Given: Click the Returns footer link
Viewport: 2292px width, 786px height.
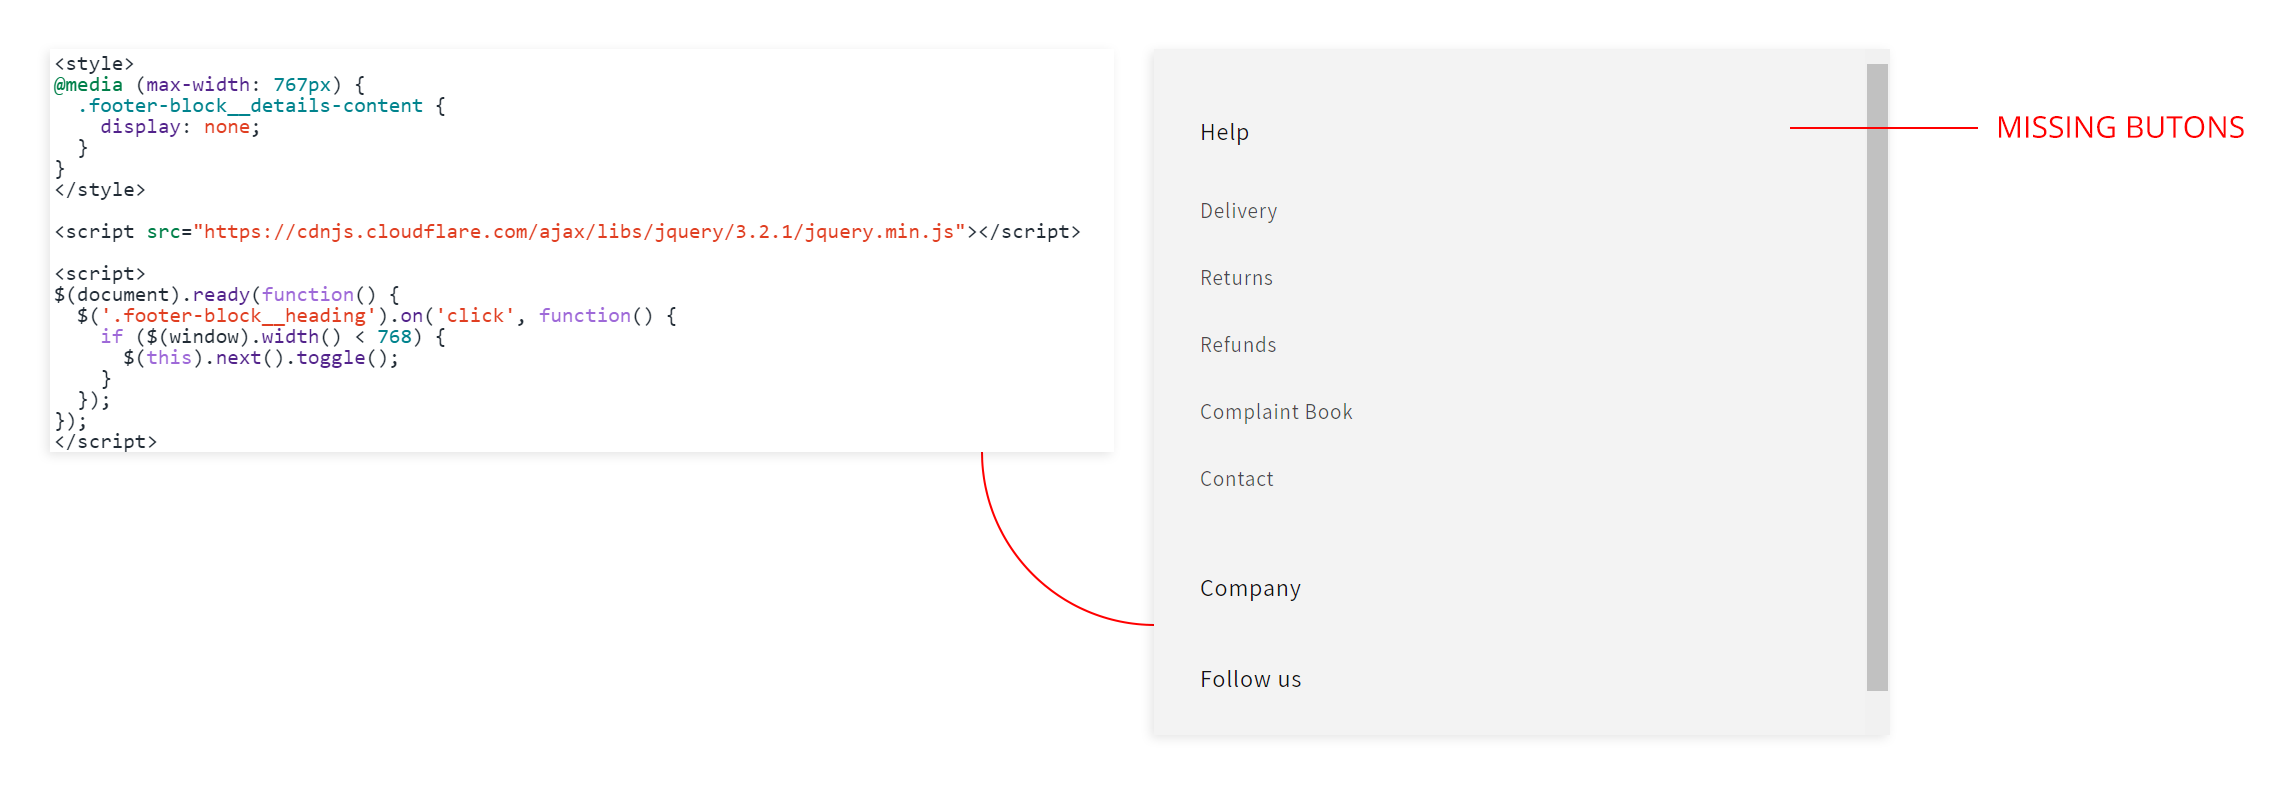Looking at the screenshot, I should pyautogui.click(x=1236, y=278).
